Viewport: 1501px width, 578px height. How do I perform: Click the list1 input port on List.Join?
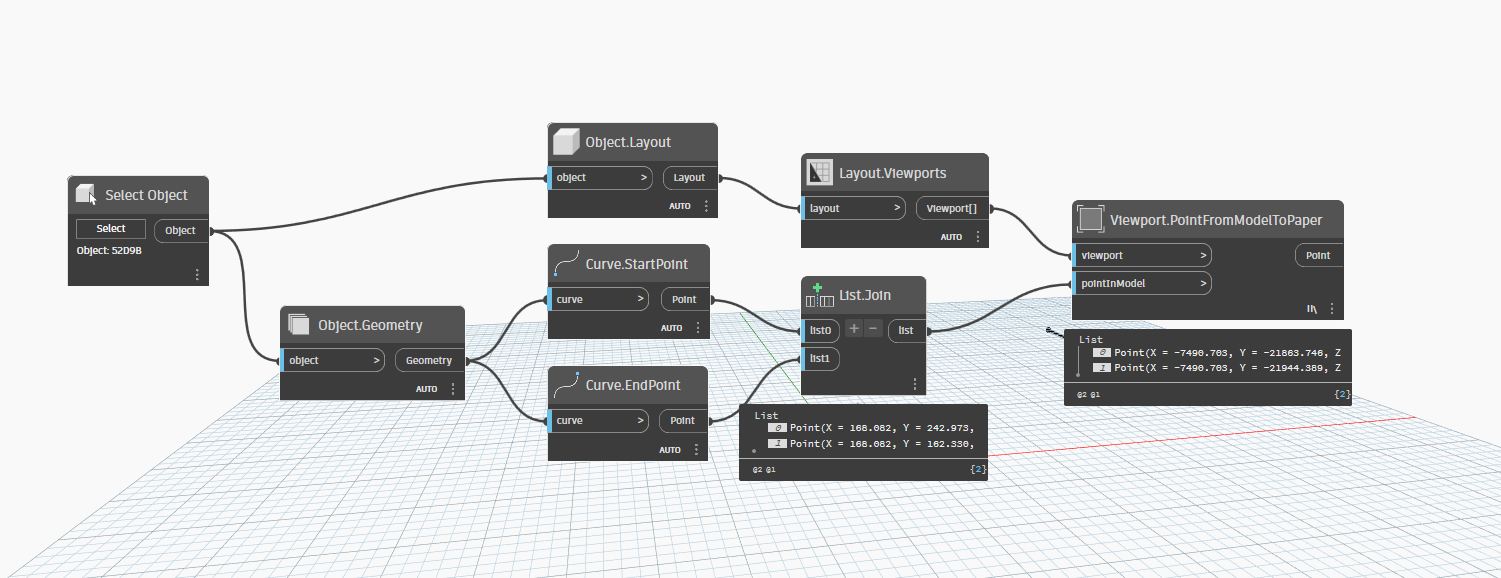(820, 358)
